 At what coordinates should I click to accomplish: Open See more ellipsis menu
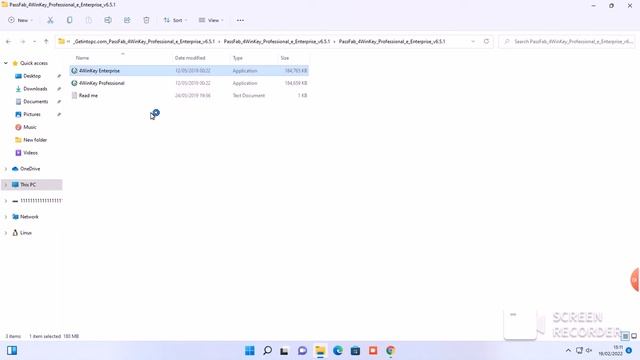click(x=240, y=20)
